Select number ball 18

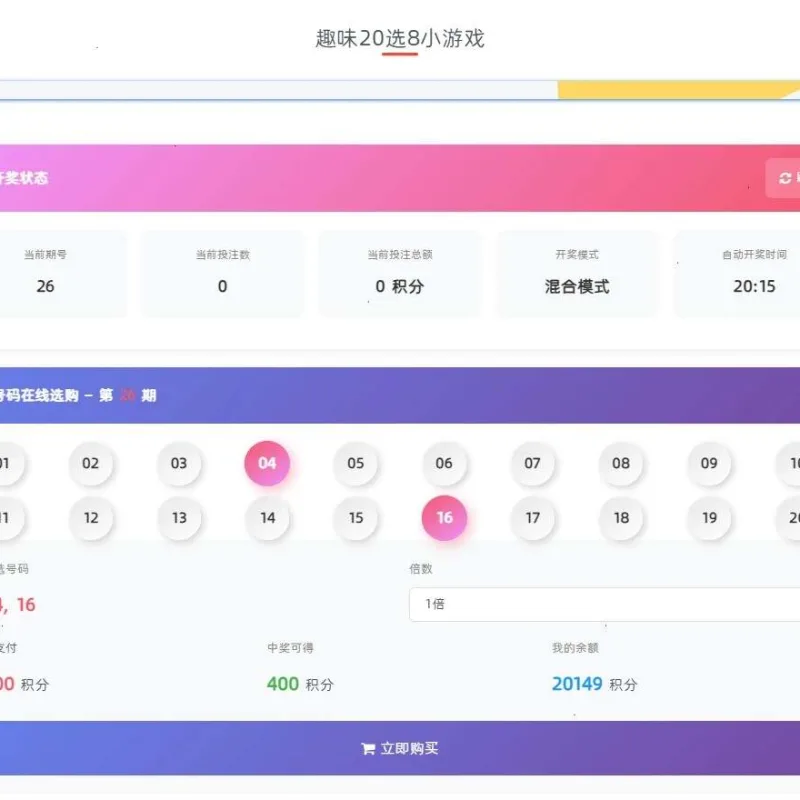click(x=621, y=518)
